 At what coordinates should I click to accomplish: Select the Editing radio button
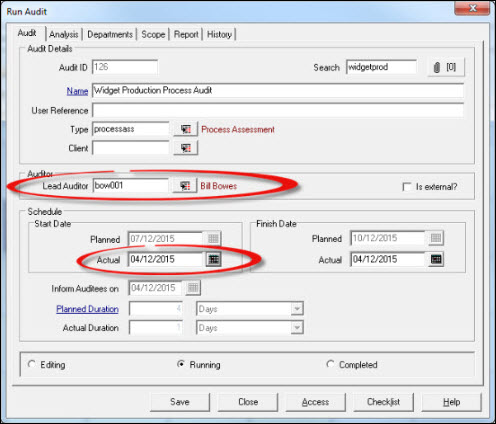pos(32,364)
